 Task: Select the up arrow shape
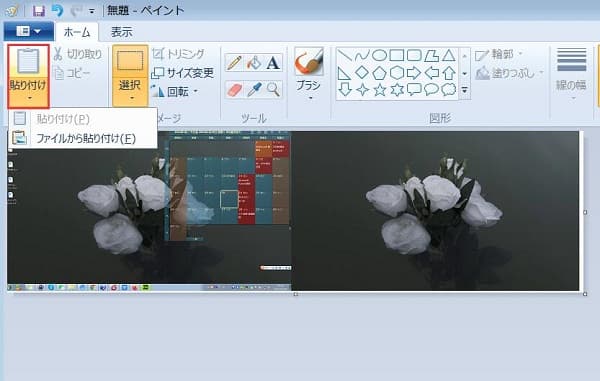[449, 73]
